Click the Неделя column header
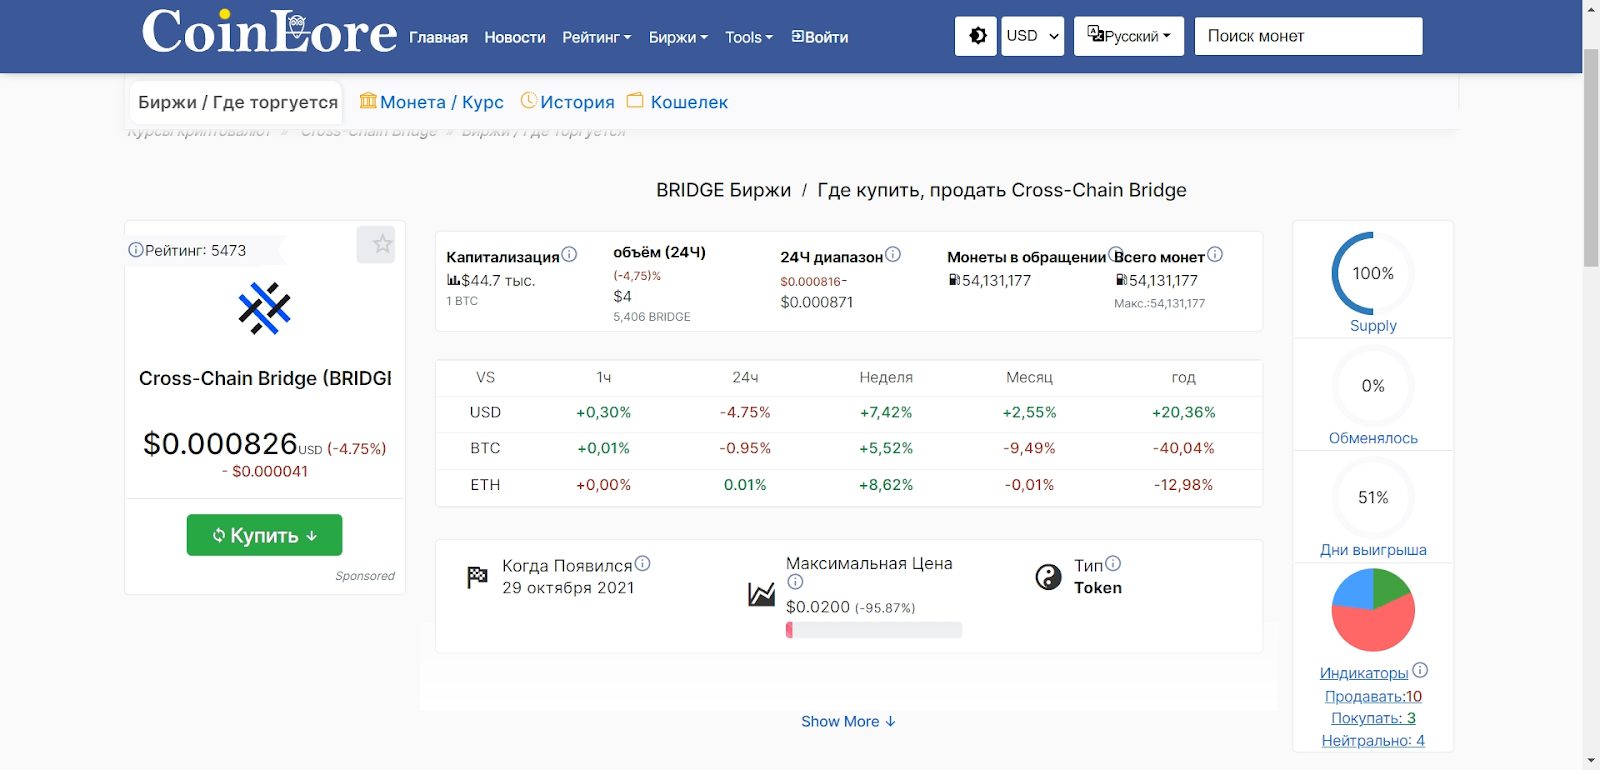Image resolution: width=1600 pixels, height=770 pixels. coord(886,377)
